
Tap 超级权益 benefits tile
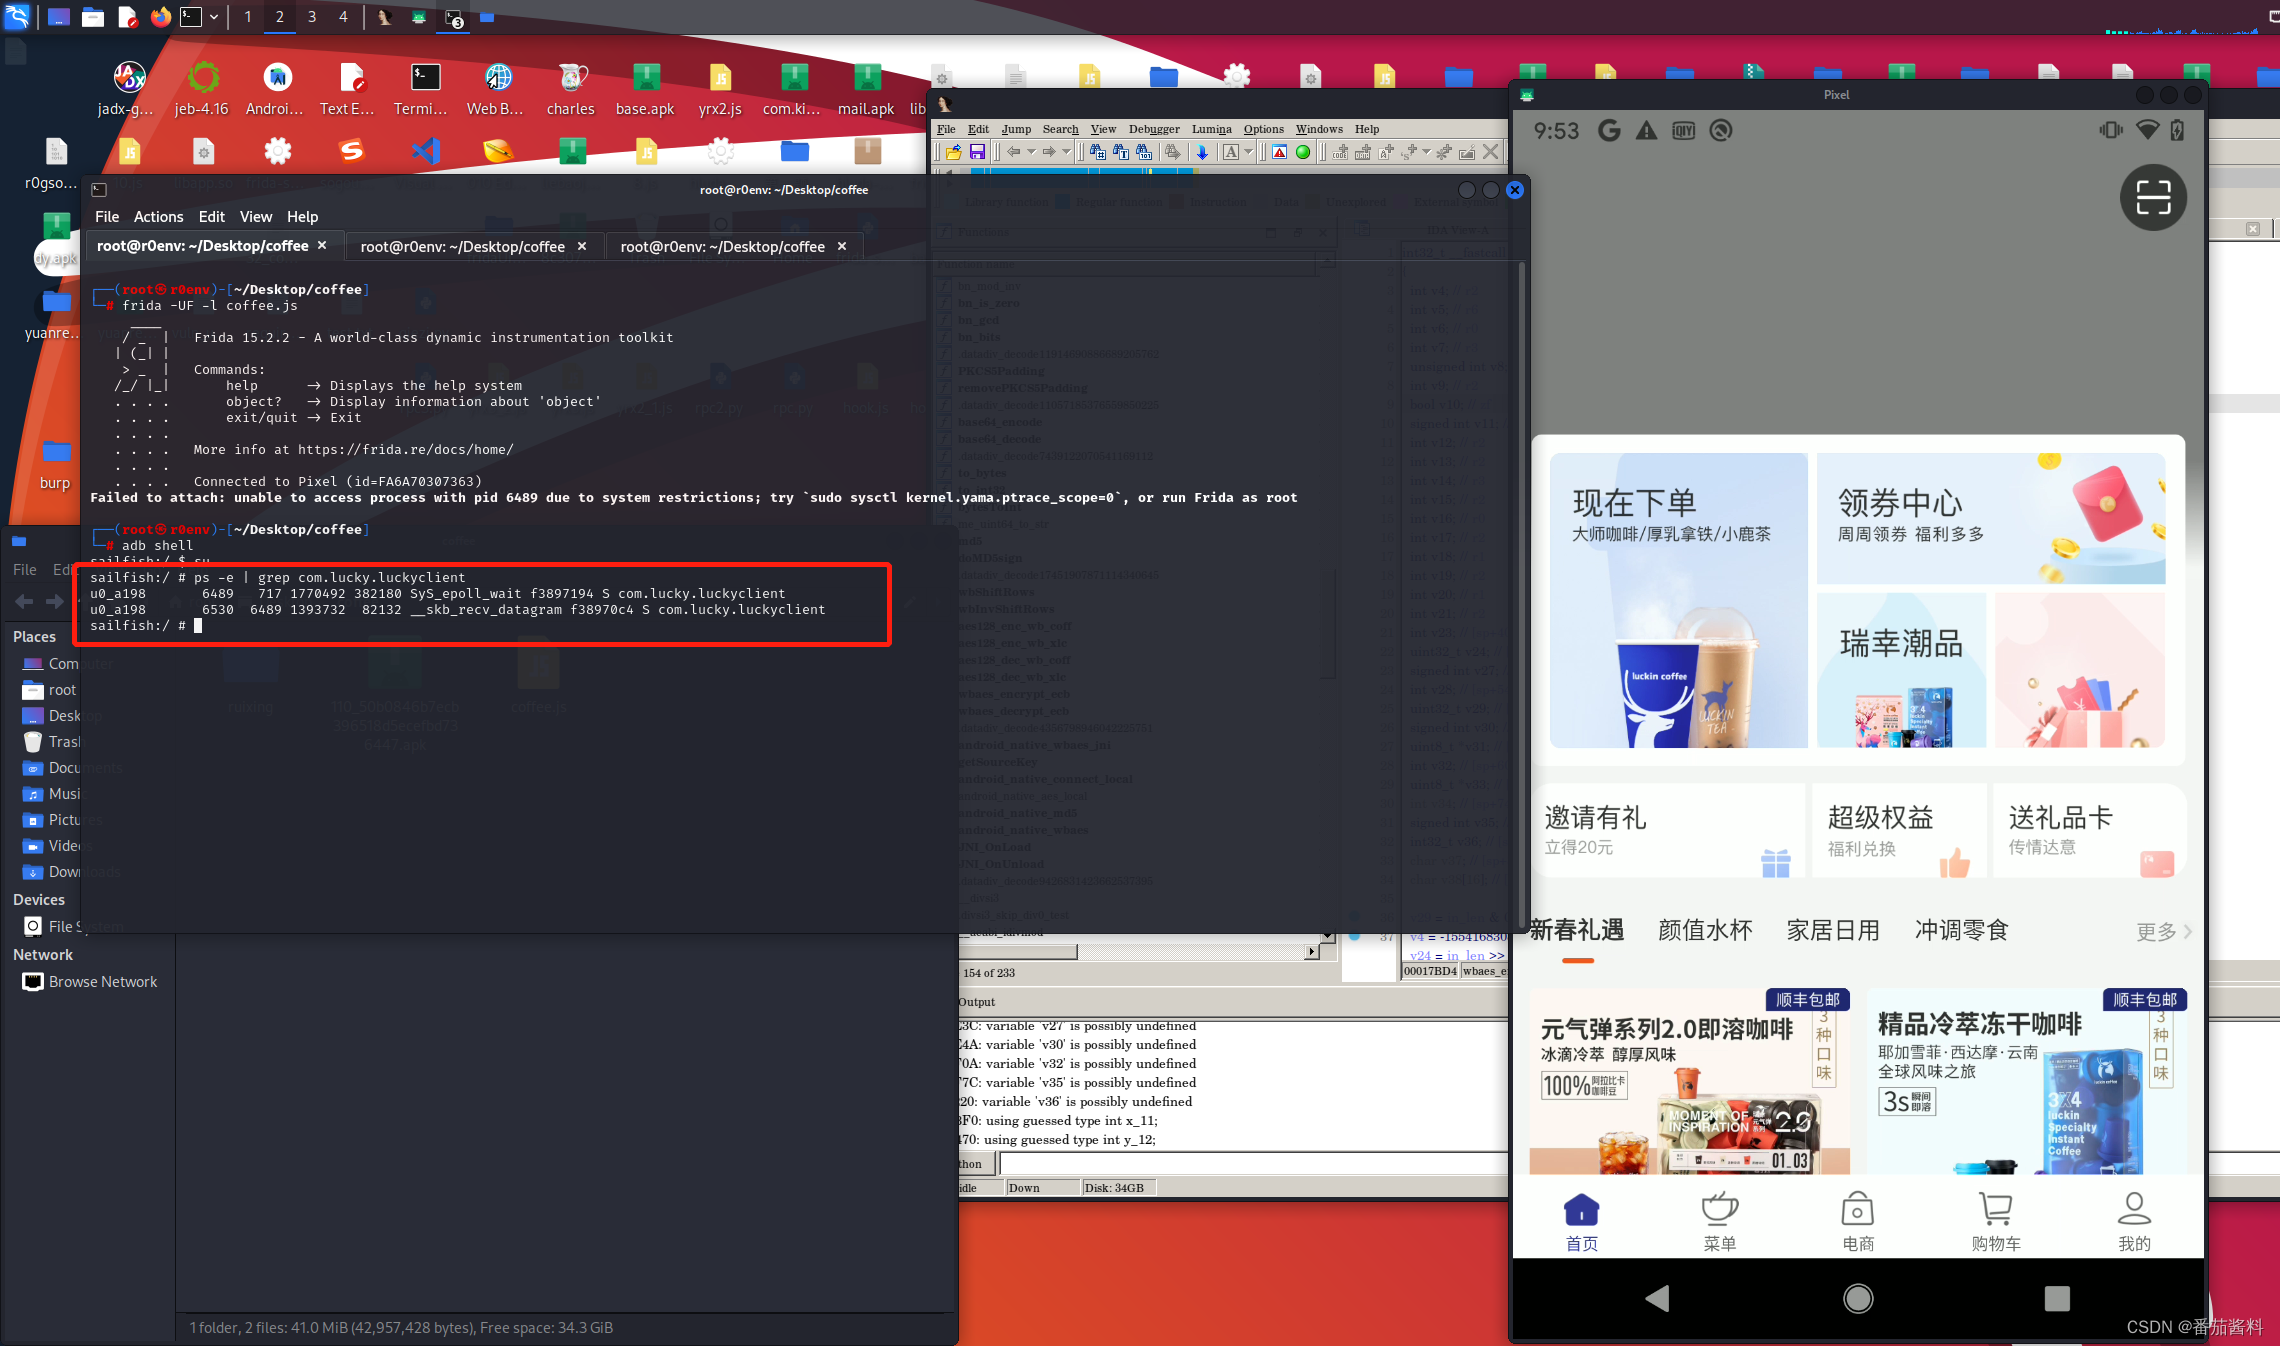[1899, 831]
